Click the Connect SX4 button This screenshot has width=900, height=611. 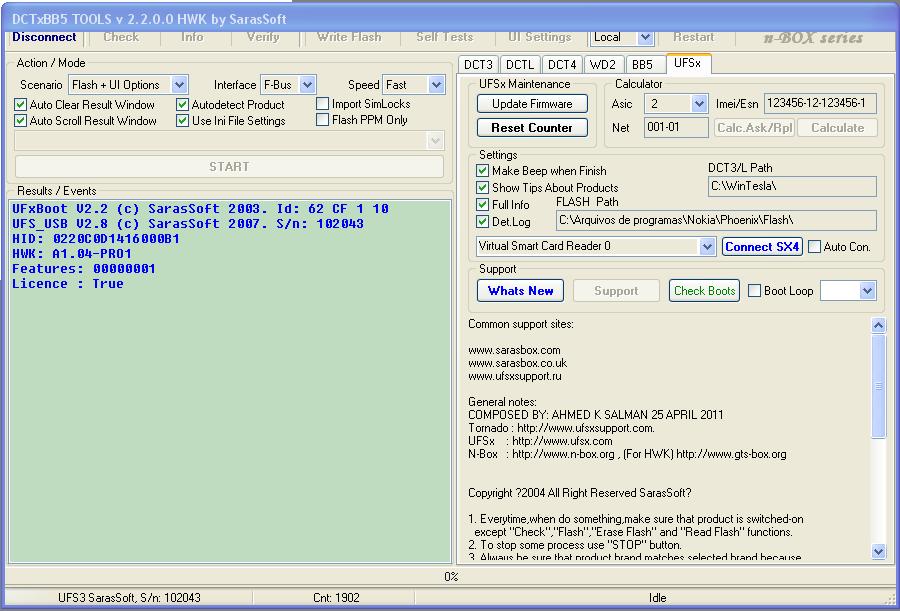(x=762, y=246)
